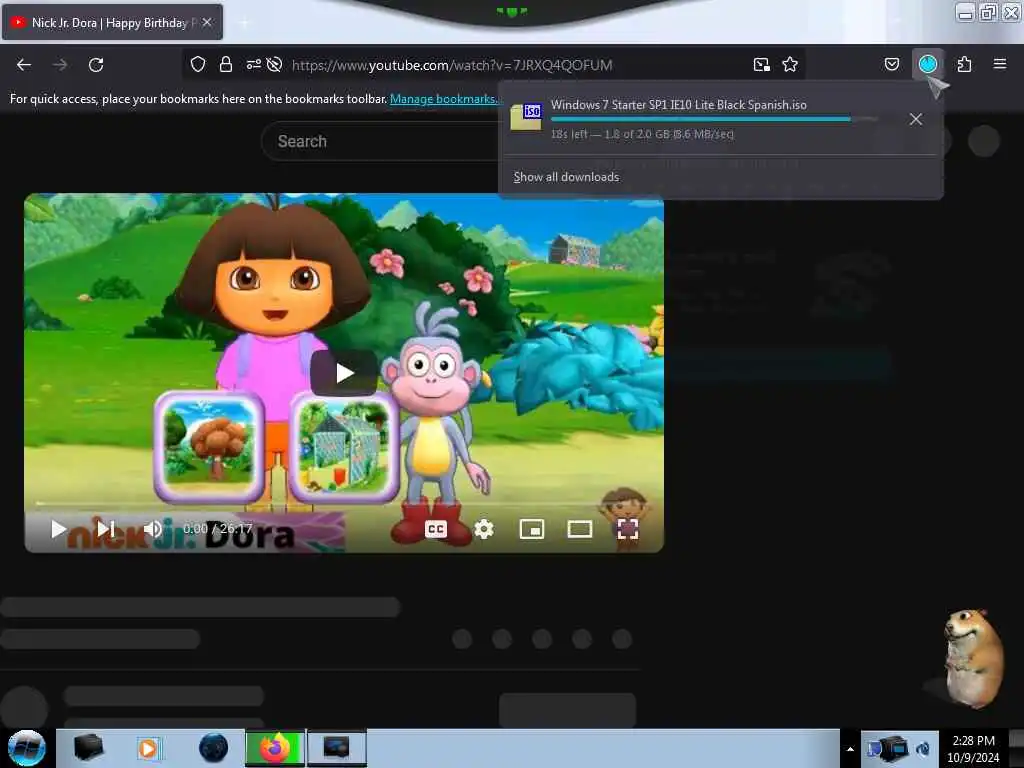Open the monitor window taskbar icon

336,748
